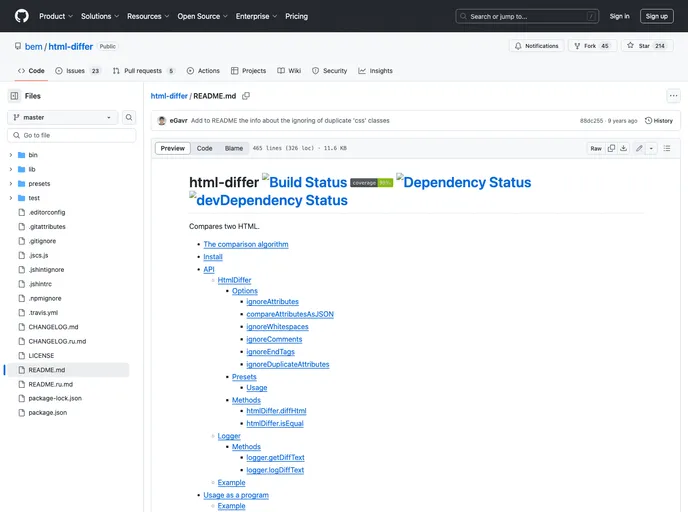The height and width of the screenshot is (512, 688).
Task: Collapse the Files tree side panel icon
Action: (x=14, y=96)
